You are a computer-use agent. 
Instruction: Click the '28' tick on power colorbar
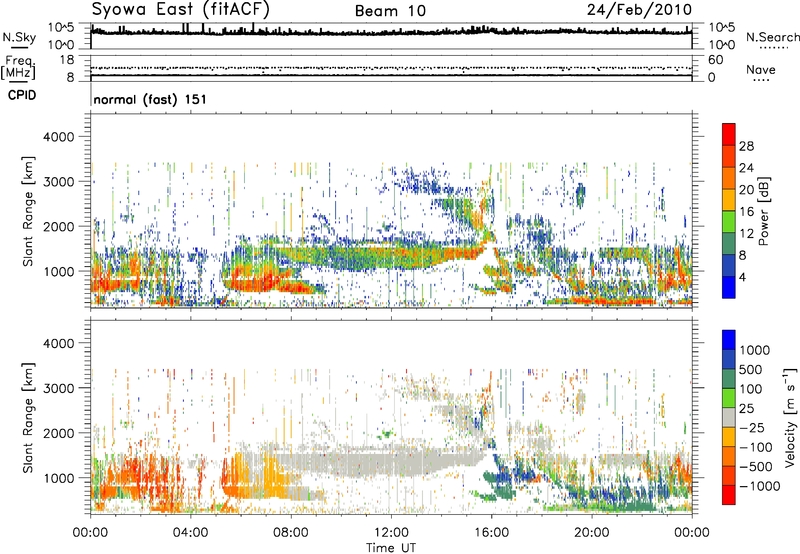tap(746, 146)
